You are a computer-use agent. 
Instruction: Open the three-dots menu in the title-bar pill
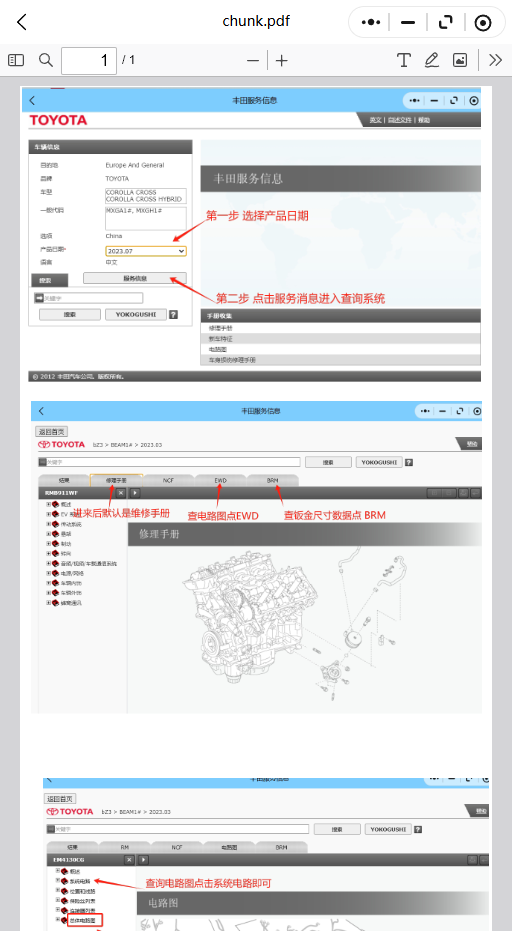click(371, 23)
